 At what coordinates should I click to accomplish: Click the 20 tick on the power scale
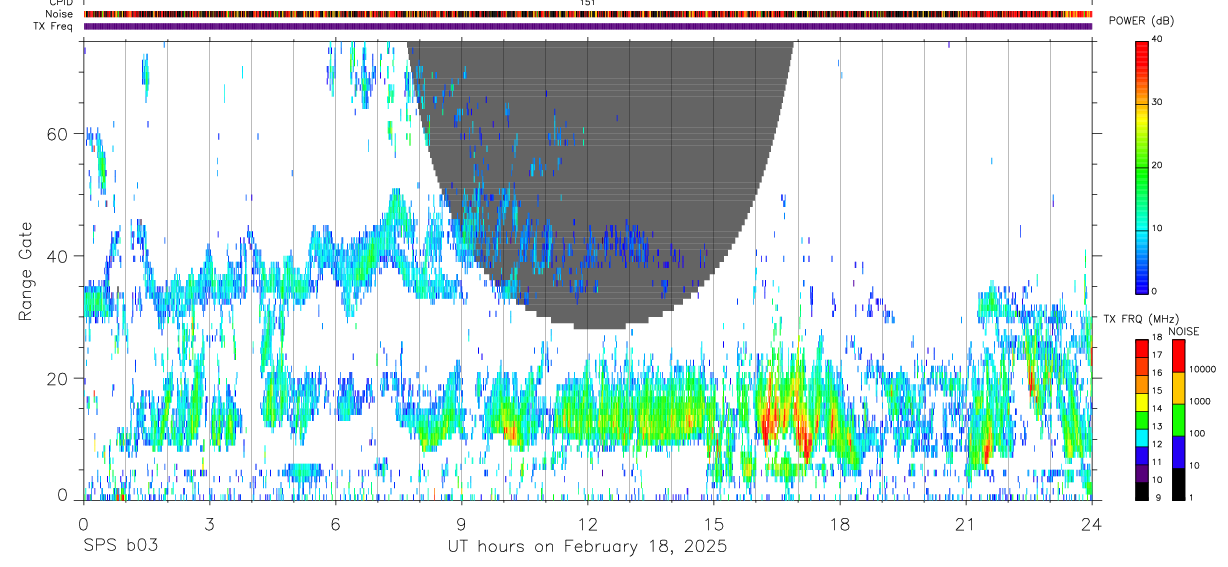click(x=1157, y=165)
